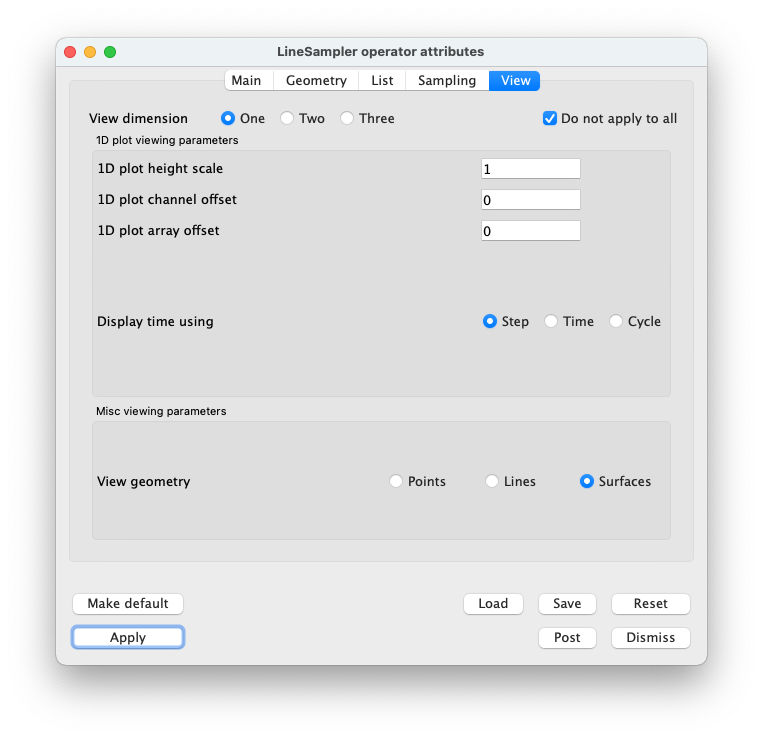
Task: Click the View dimension label
Action: (x=138, y=118)
